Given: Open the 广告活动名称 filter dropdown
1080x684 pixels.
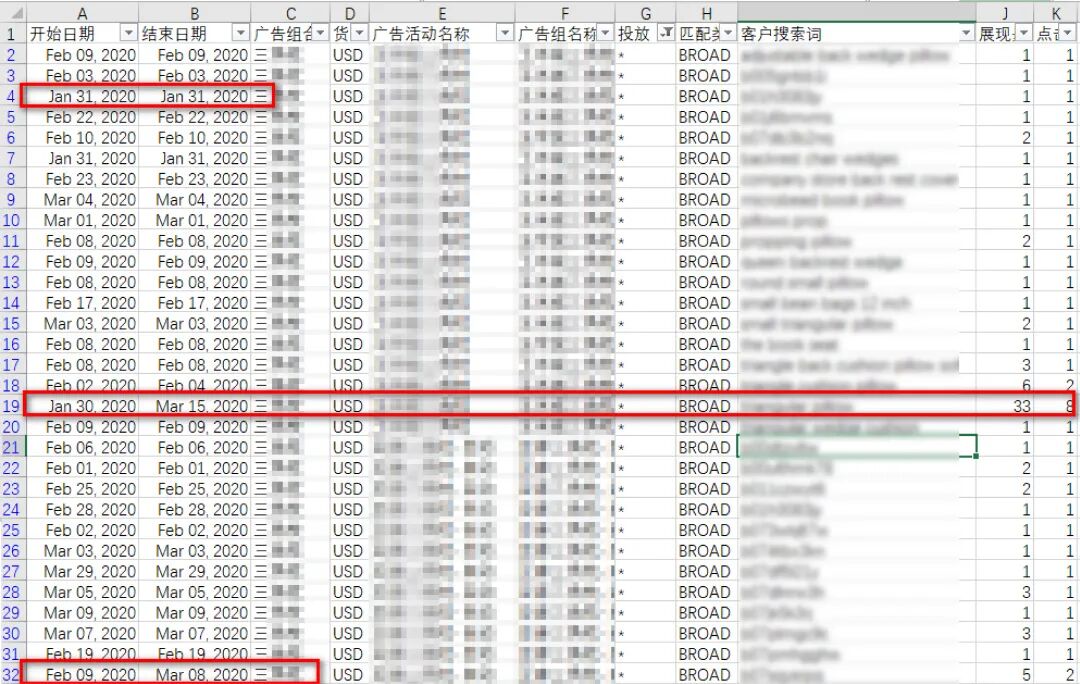Looking at the screenshot, I should tap(505, 33).
